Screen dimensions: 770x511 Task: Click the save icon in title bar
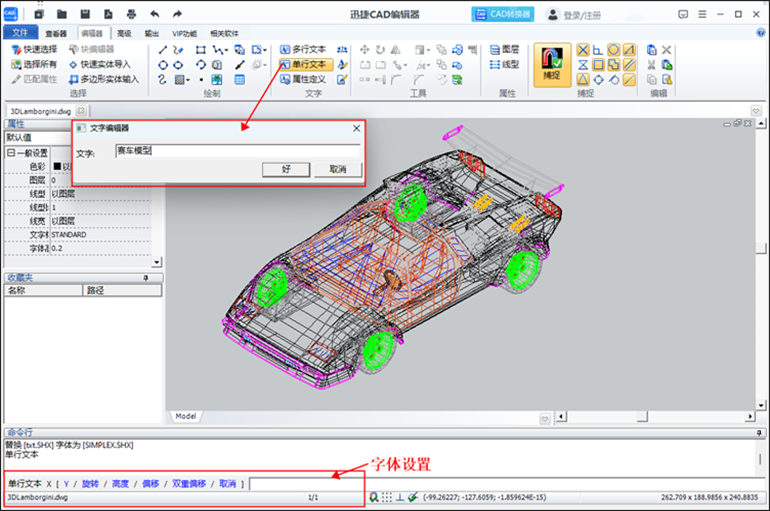[x=85, y=14]
